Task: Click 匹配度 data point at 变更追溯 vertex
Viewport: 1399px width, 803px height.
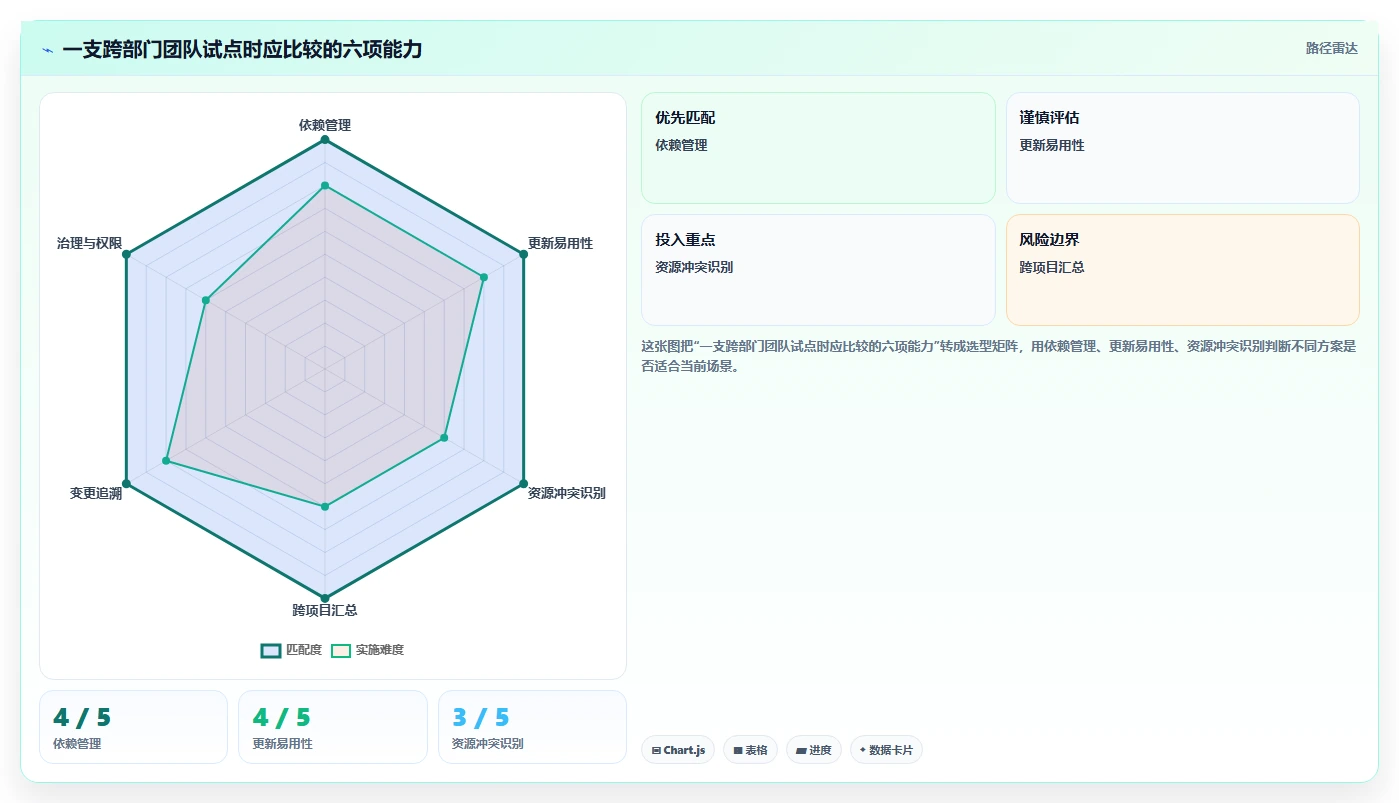Action: point(126,484)
